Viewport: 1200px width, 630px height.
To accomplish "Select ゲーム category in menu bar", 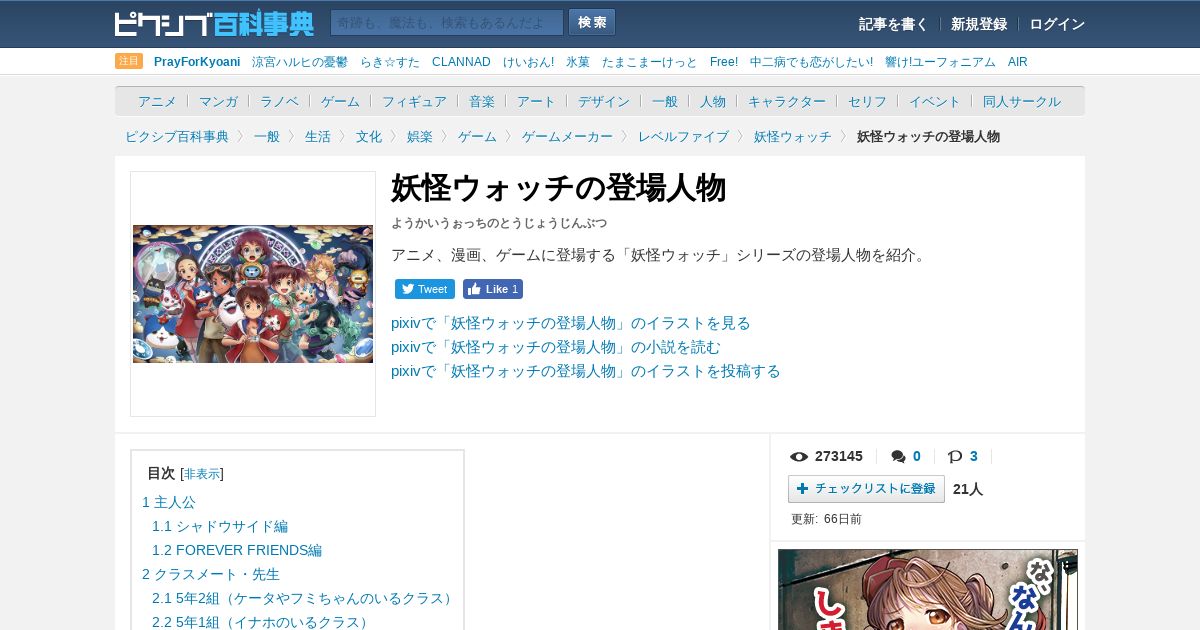I will click(340, 102).
